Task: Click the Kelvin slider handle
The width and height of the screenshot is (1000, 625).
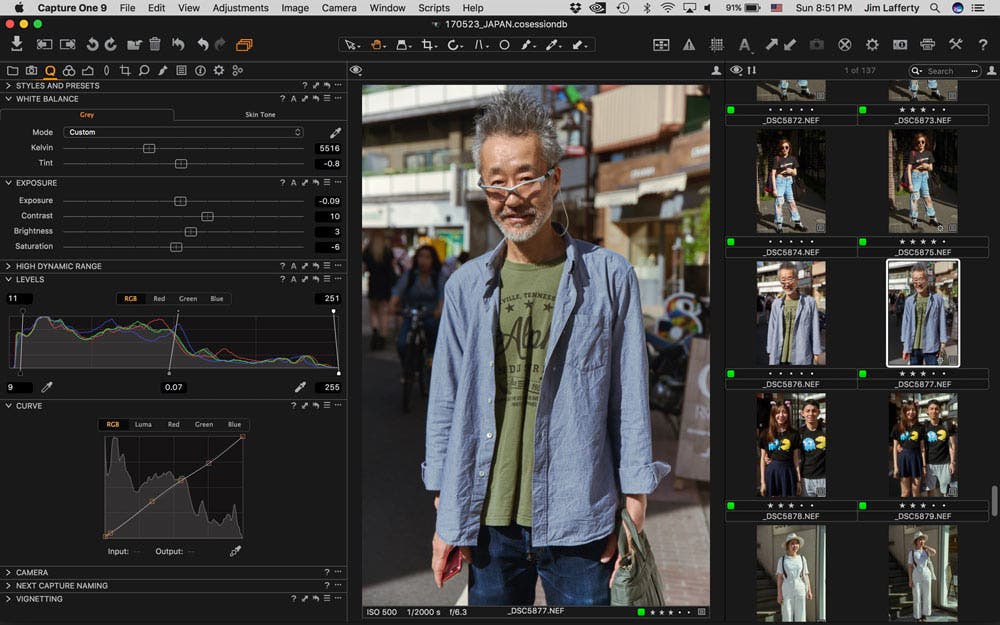Action: tap(149, 148)
